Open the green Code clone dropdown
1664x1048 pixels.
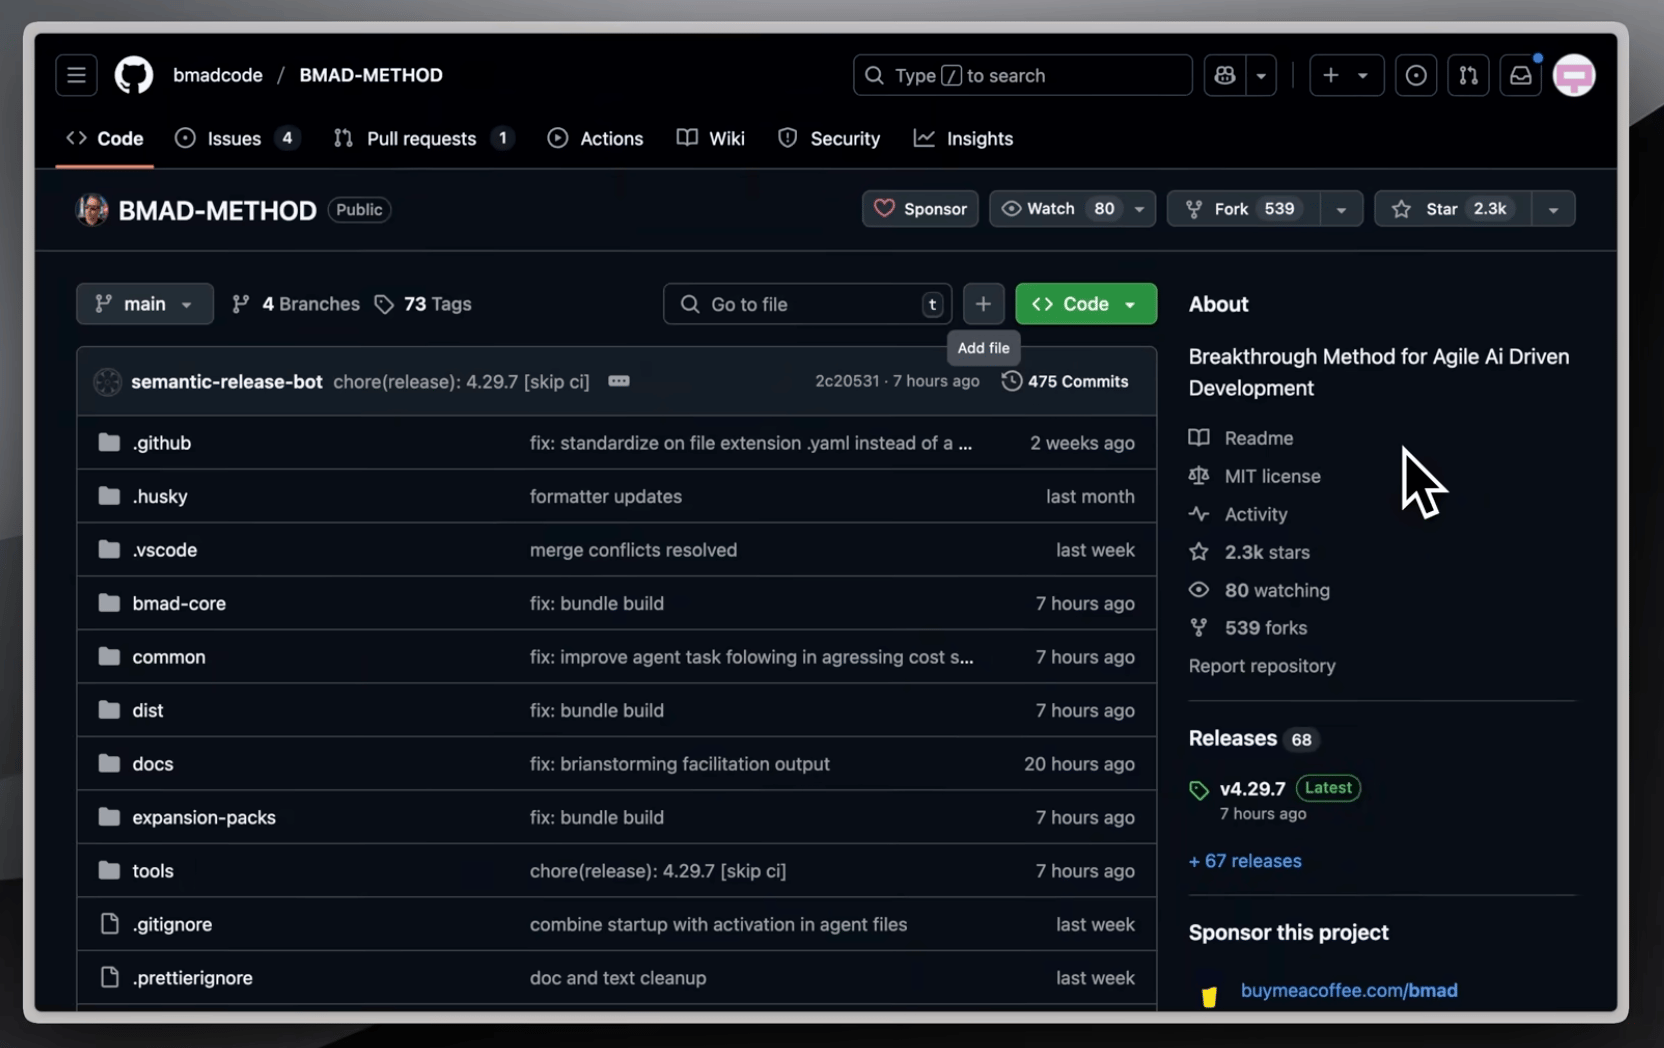coord(1086,304)
